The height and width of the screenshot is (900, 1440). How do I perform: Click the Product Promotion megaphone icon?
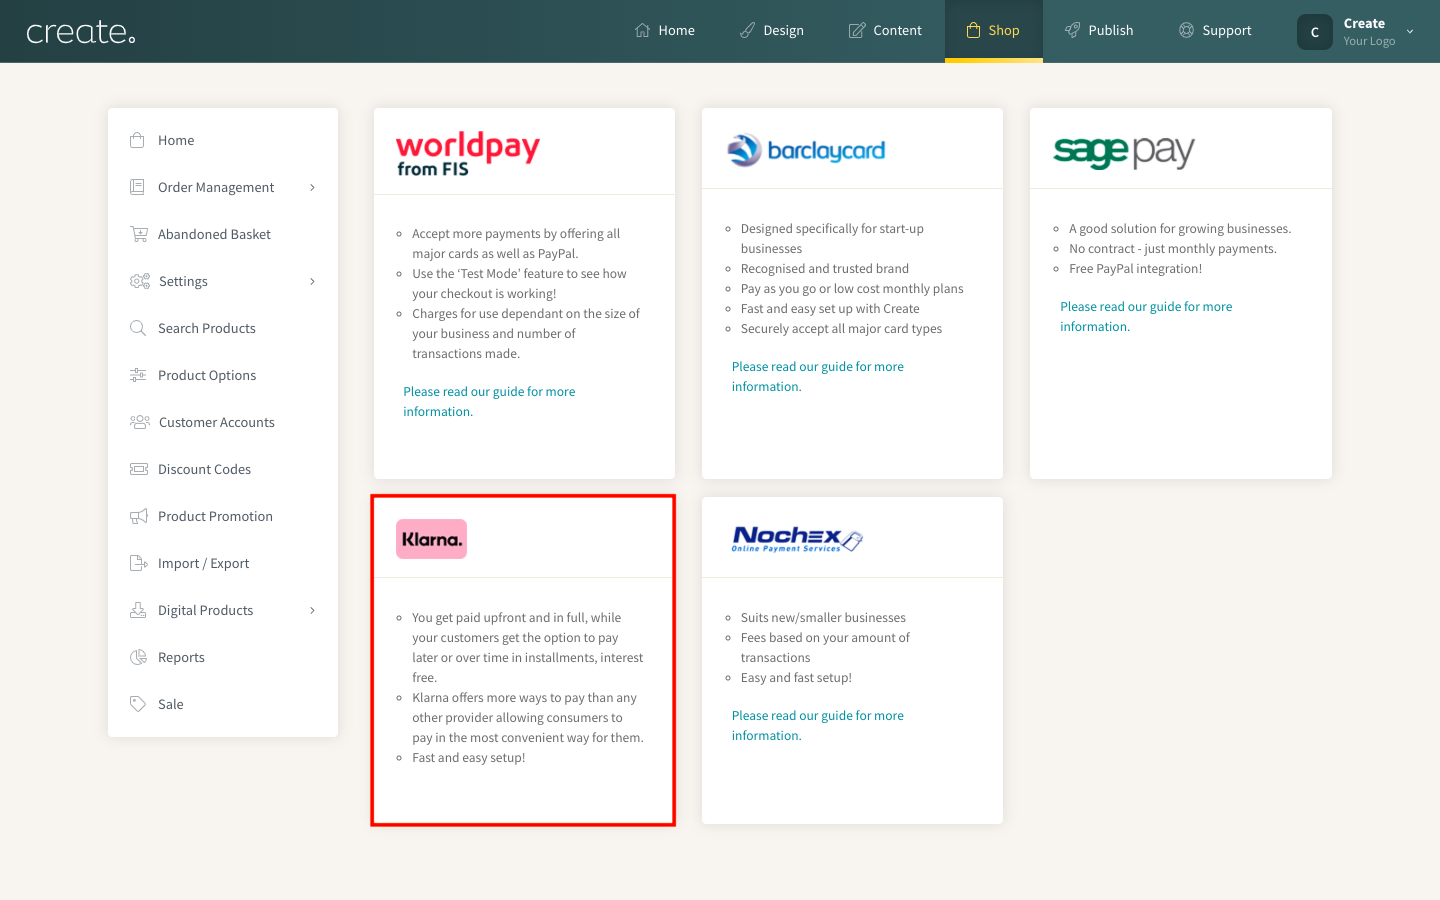tap(138, 516)
